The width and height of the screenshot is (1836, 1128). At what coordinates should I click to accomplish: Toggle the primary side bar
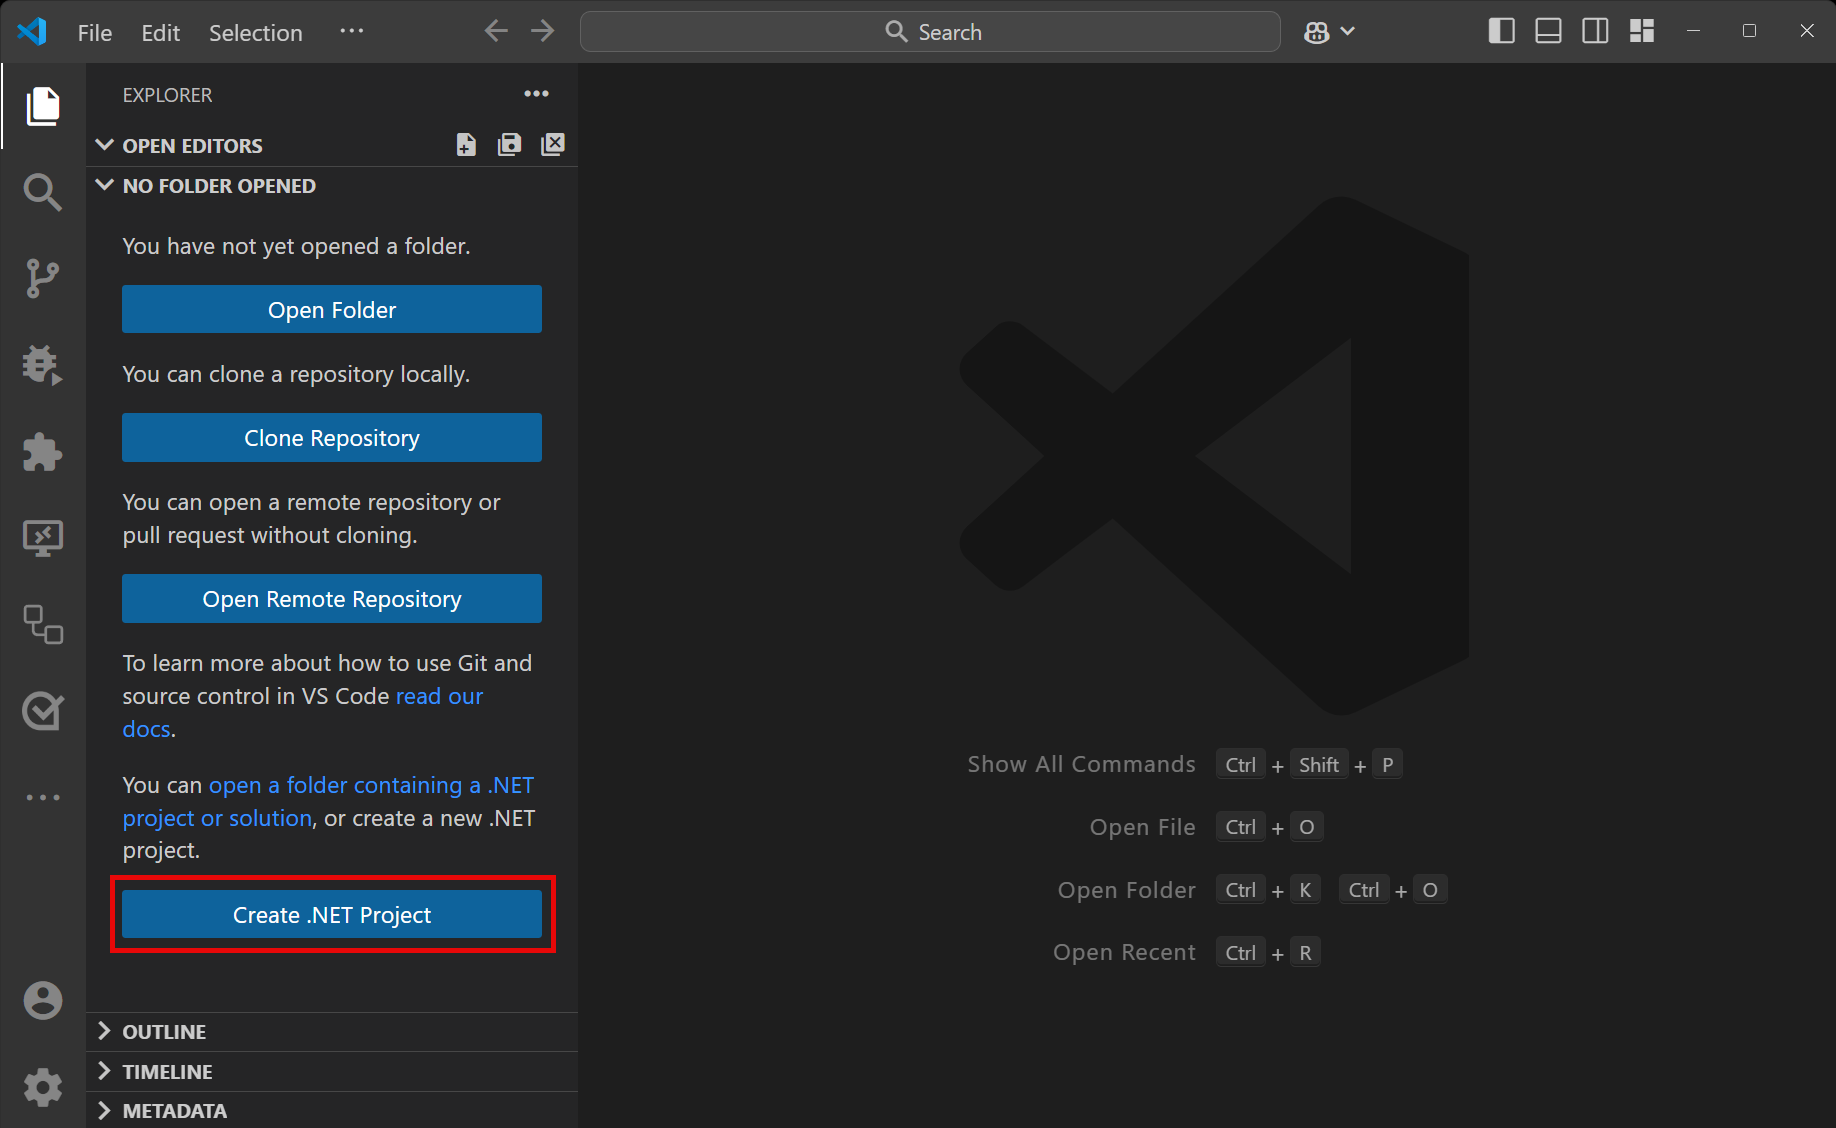[x=1501, y=31]
